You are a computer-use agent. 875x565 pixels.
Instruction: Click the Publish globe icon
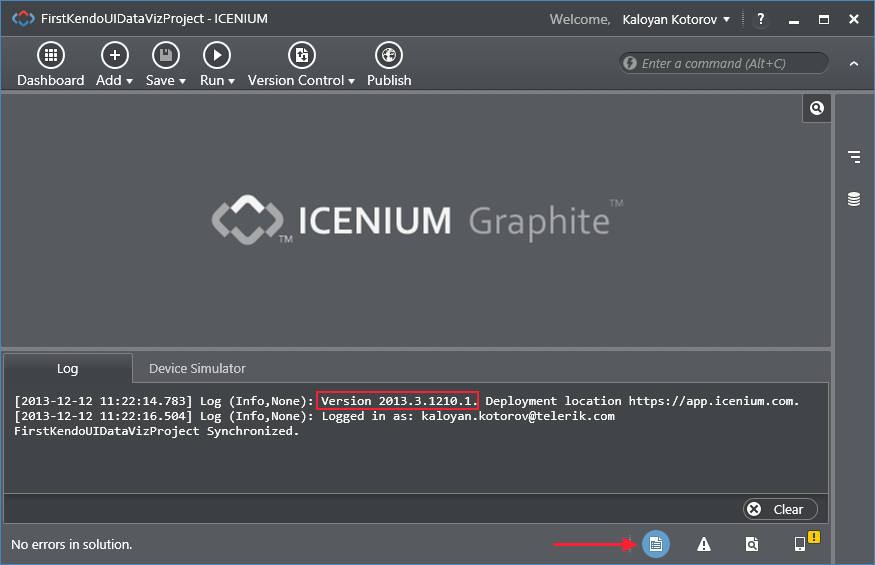389,55
